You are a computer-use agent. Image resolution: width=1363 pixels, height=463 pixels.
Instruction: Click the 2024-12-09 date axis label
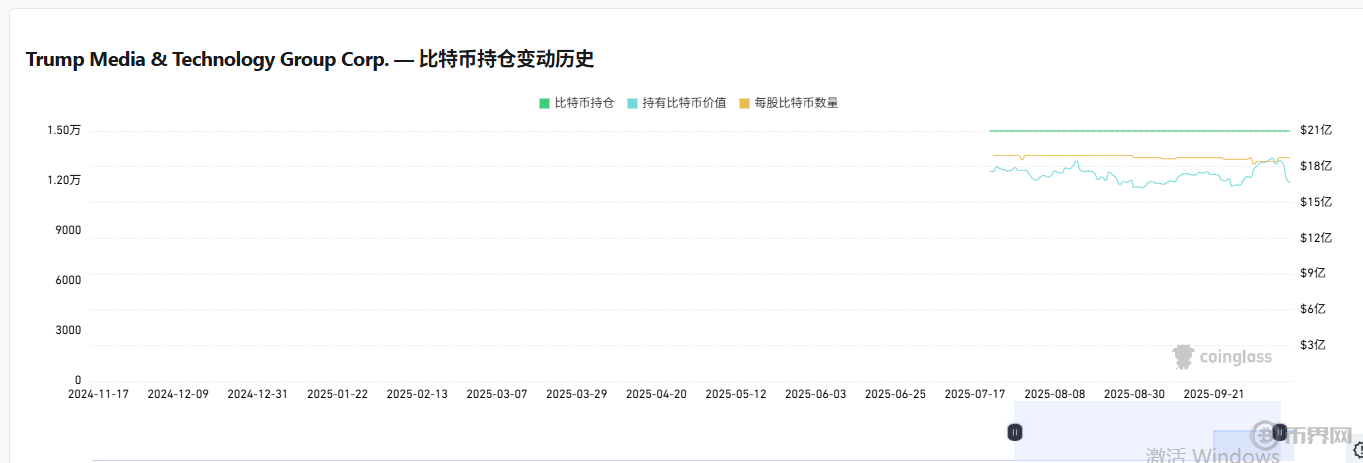click(178, 394)
